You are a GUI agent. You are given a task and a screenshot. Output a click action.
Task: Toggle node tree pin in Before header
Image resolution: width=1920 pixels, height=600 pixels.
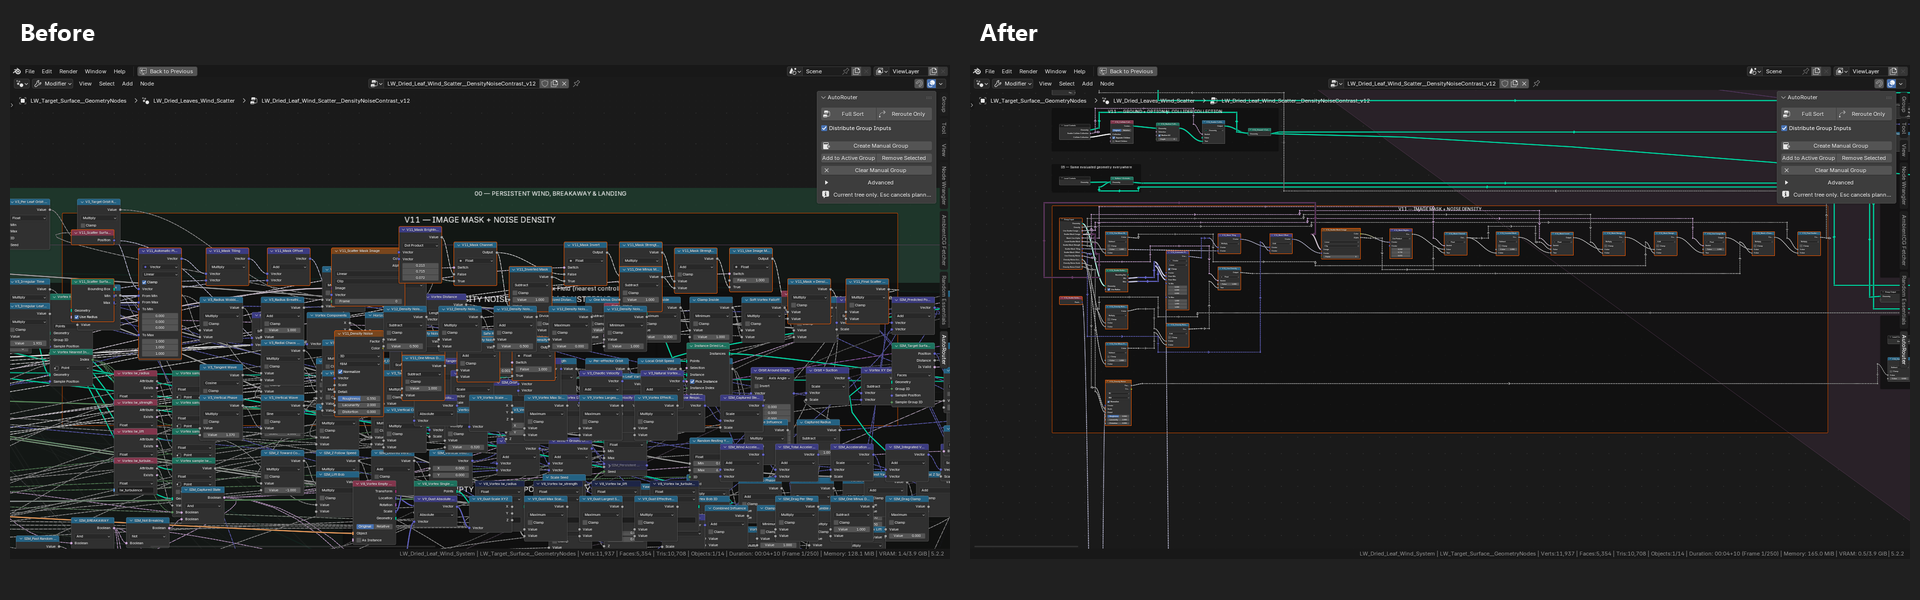pos(576,84)
